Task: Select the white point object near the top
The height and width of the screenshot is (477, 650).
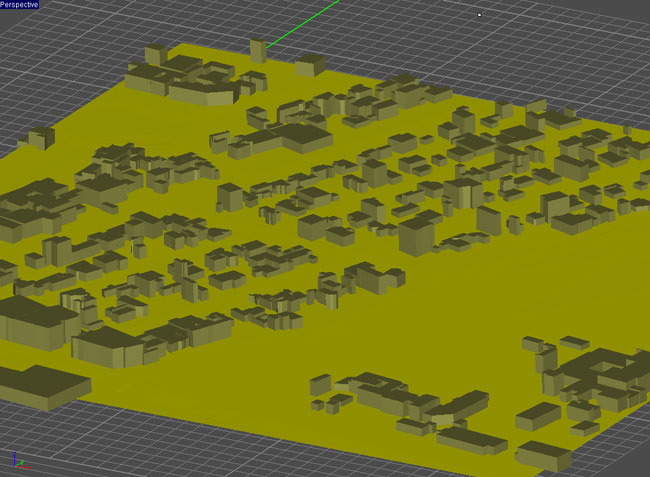Action: [x=480, y=15]
